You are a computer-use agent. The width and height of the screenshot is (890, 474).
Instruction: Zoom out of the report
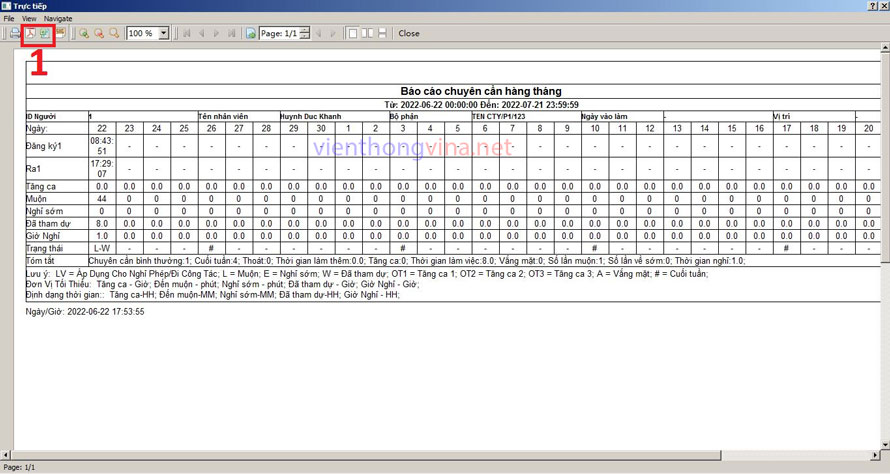coord(99,33)
